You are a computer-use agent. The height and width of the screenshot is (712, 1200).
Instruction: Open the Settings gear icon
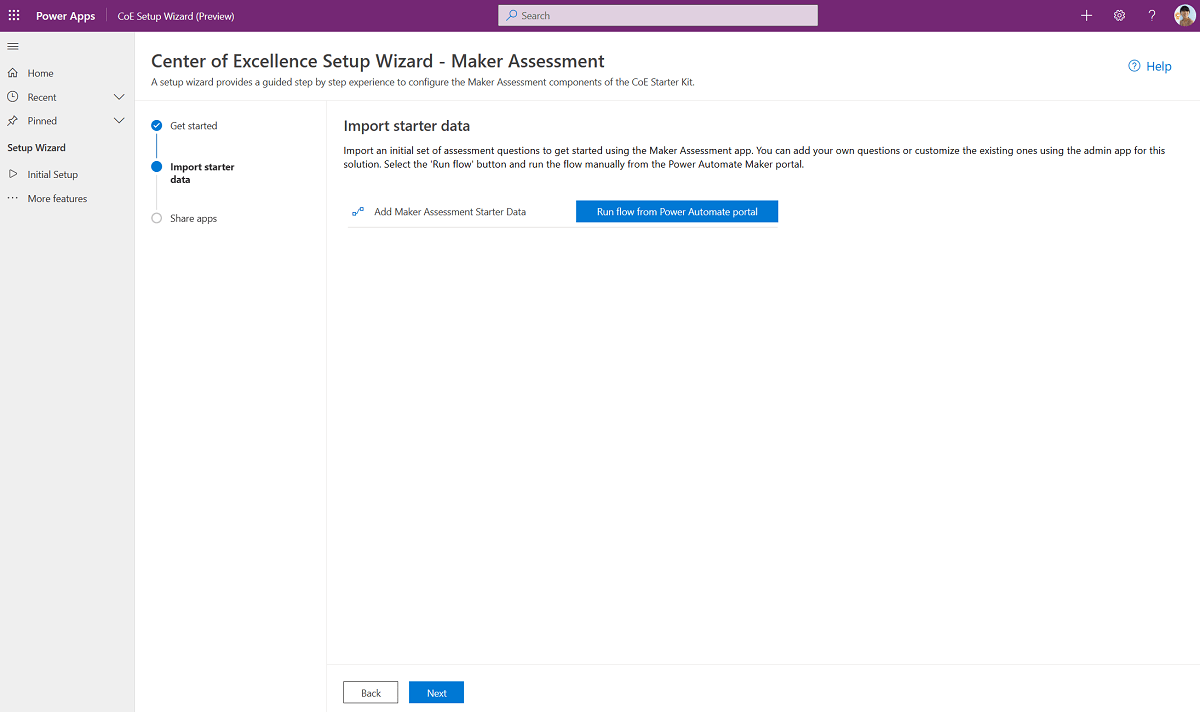tap(1119, 15)
